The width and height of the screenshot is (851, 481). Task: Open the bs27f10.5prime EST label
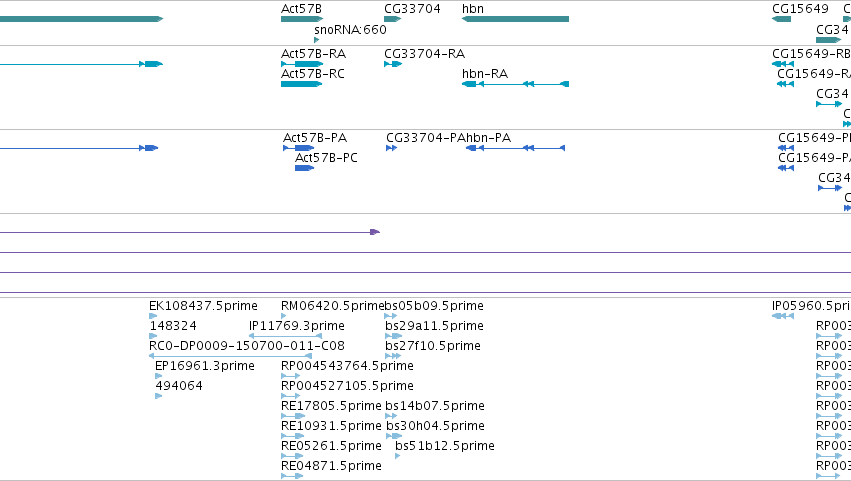433,346
